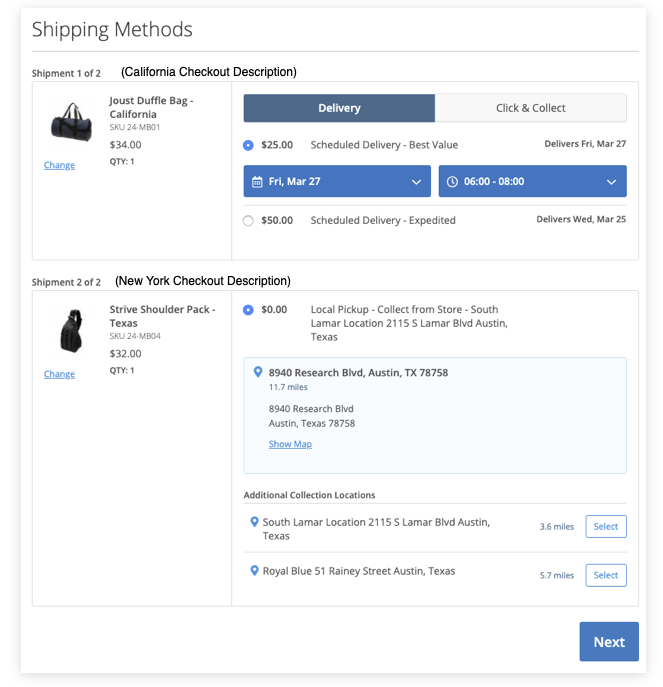
Task: Click the calendar icon beside Fri, Mar 27
Action: click(257, 182)
